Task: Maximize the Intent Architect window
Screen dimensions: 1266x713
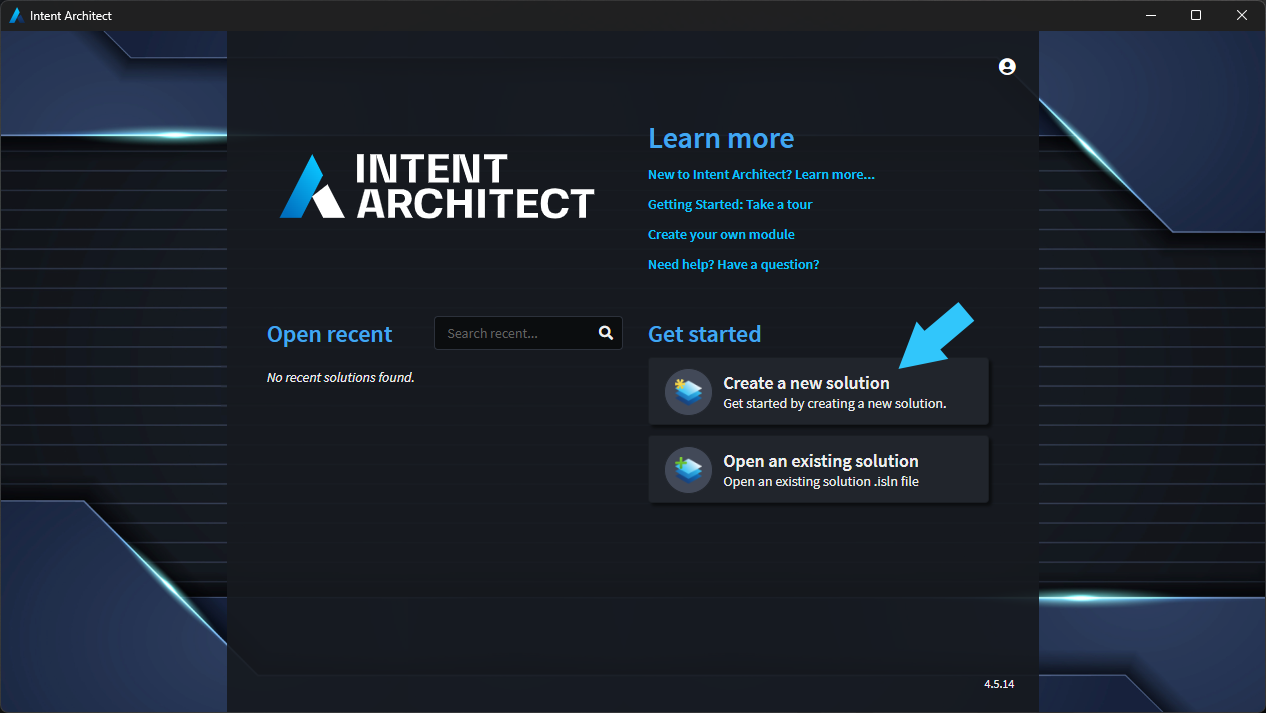Action: pos(1196,15)
